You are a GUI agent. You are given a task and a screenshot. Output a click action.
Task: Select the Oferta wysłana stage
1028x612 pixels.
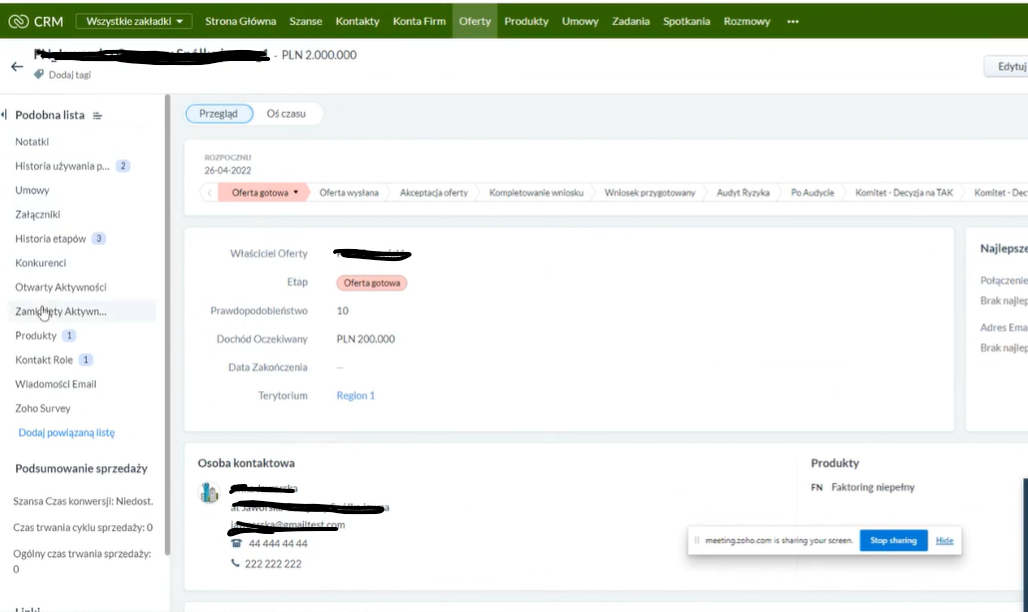click(x=349, y=193)
